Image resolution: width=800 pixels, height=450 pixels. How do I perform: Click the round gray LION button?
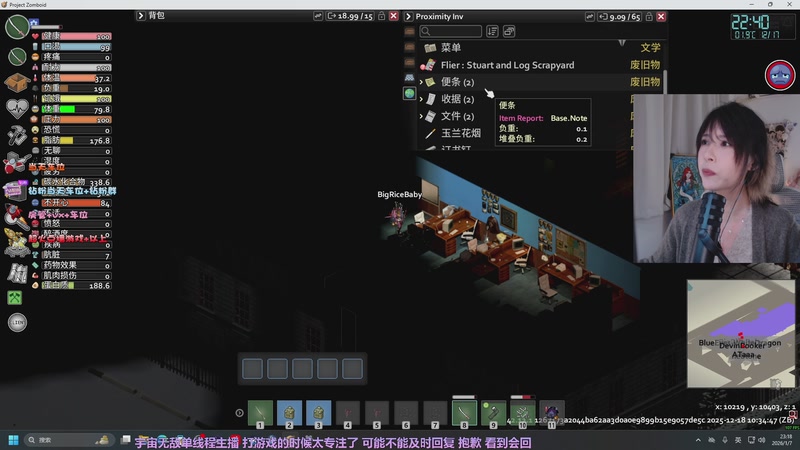click(17, 322)
